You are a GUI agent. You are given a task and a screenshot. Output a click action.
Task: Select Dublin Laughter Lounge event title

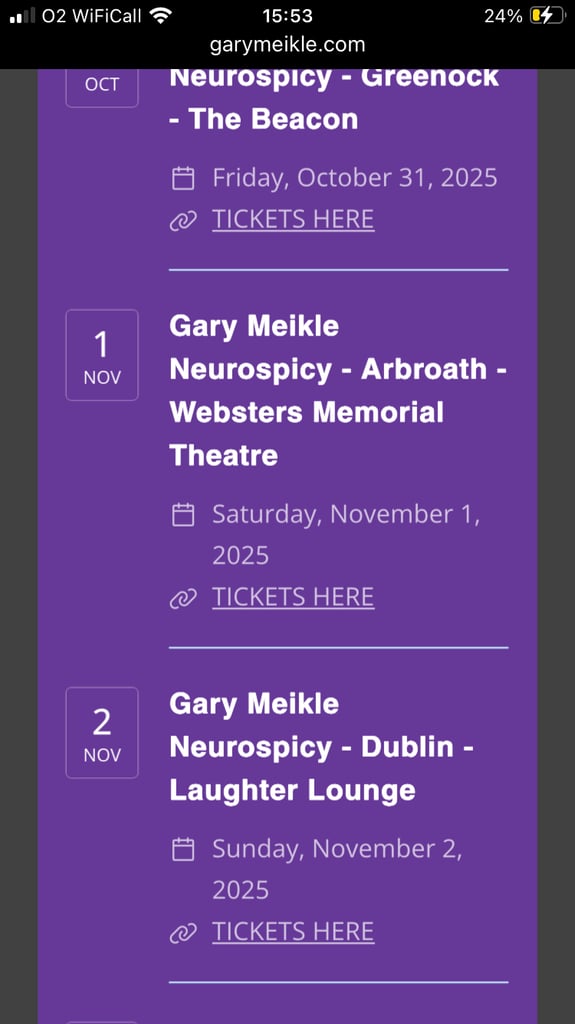321,746
